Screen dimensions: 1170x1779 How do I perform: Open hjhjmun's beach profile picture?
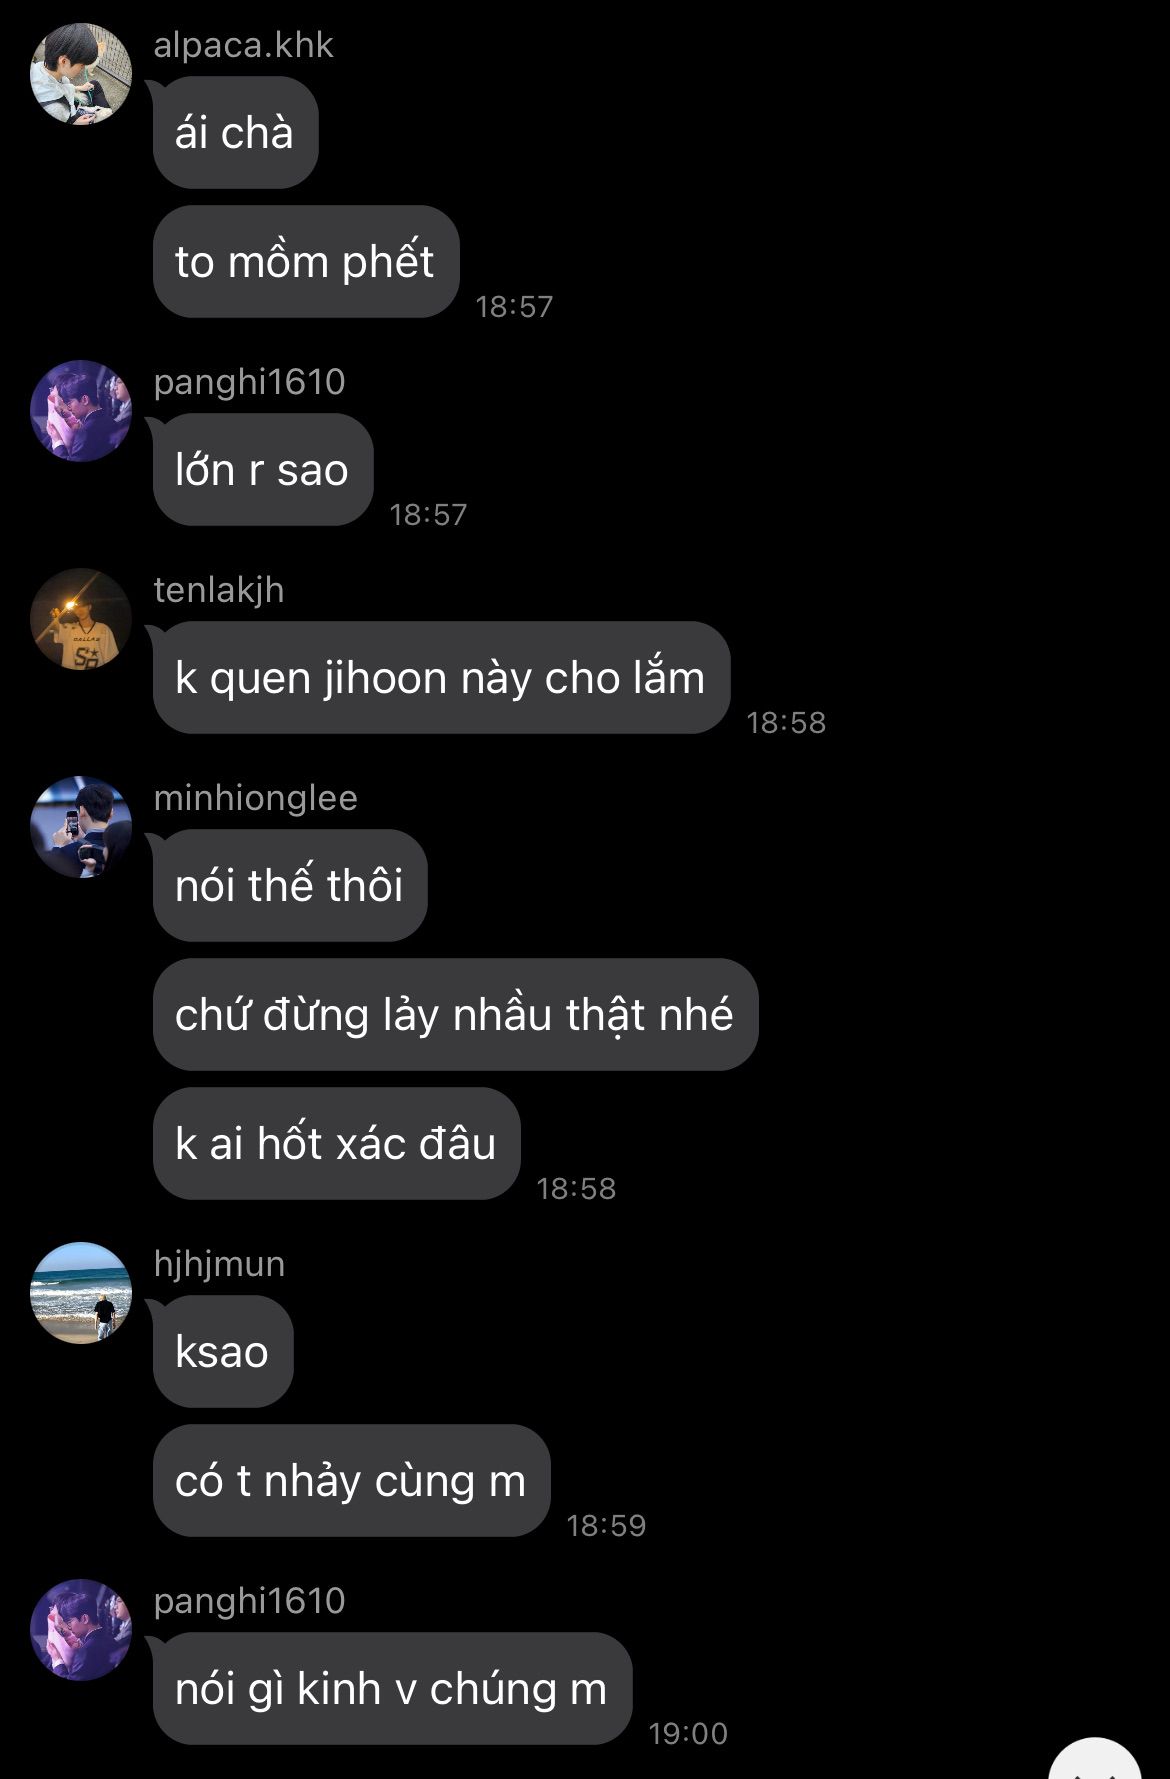point(81,1293)
